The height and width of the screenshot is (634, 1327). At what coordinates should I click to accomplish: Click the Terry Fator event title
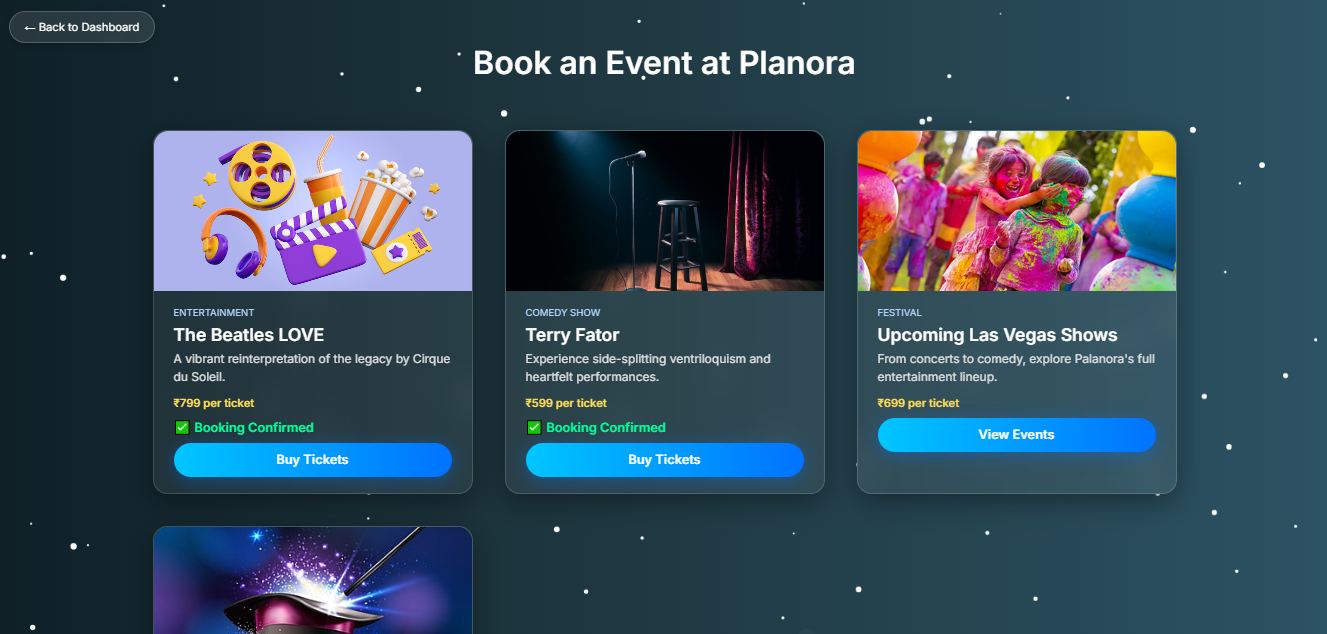pos(572,335)
